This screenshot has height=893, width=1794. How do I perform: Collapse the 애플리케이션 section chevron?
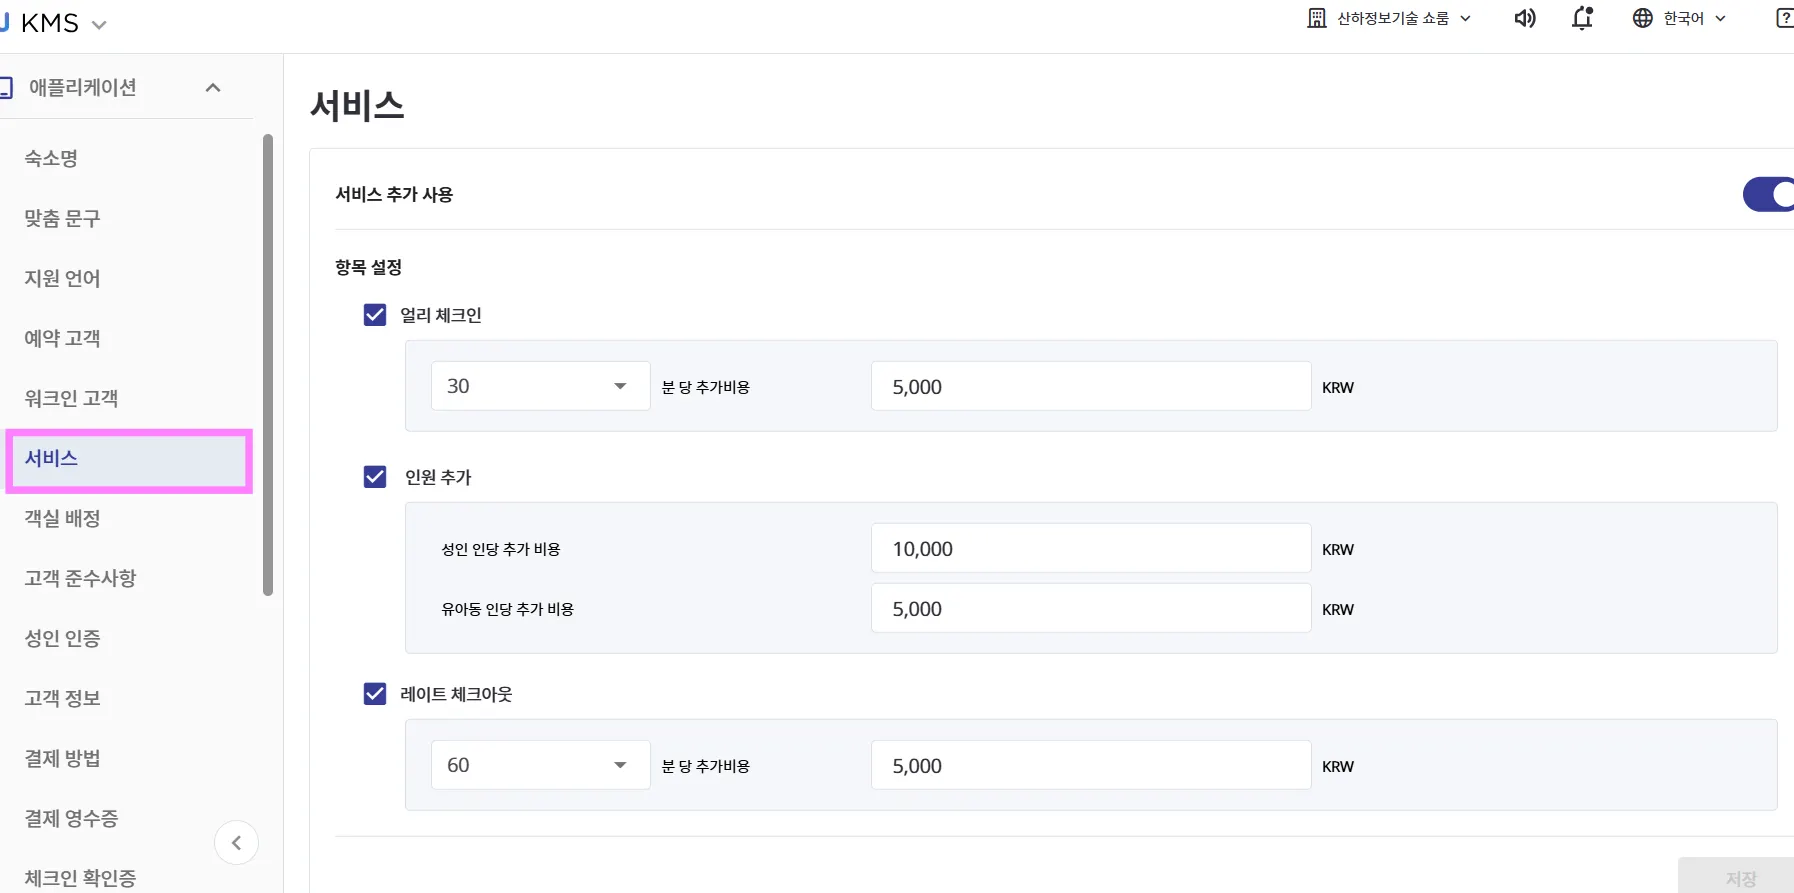213,88
